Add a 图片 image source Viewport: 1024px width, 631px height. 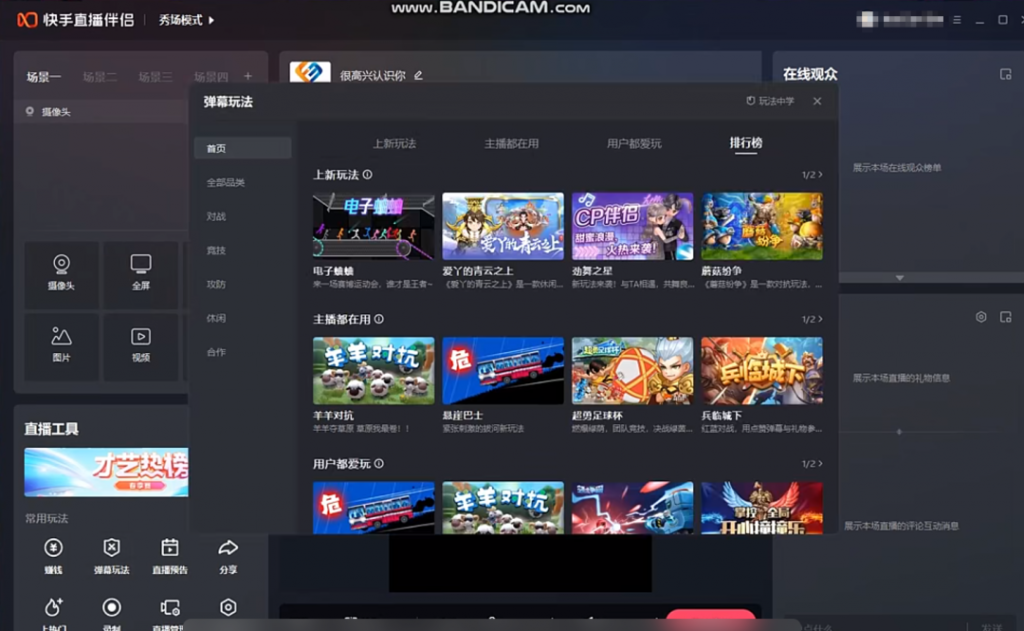(x=61, y=346)
